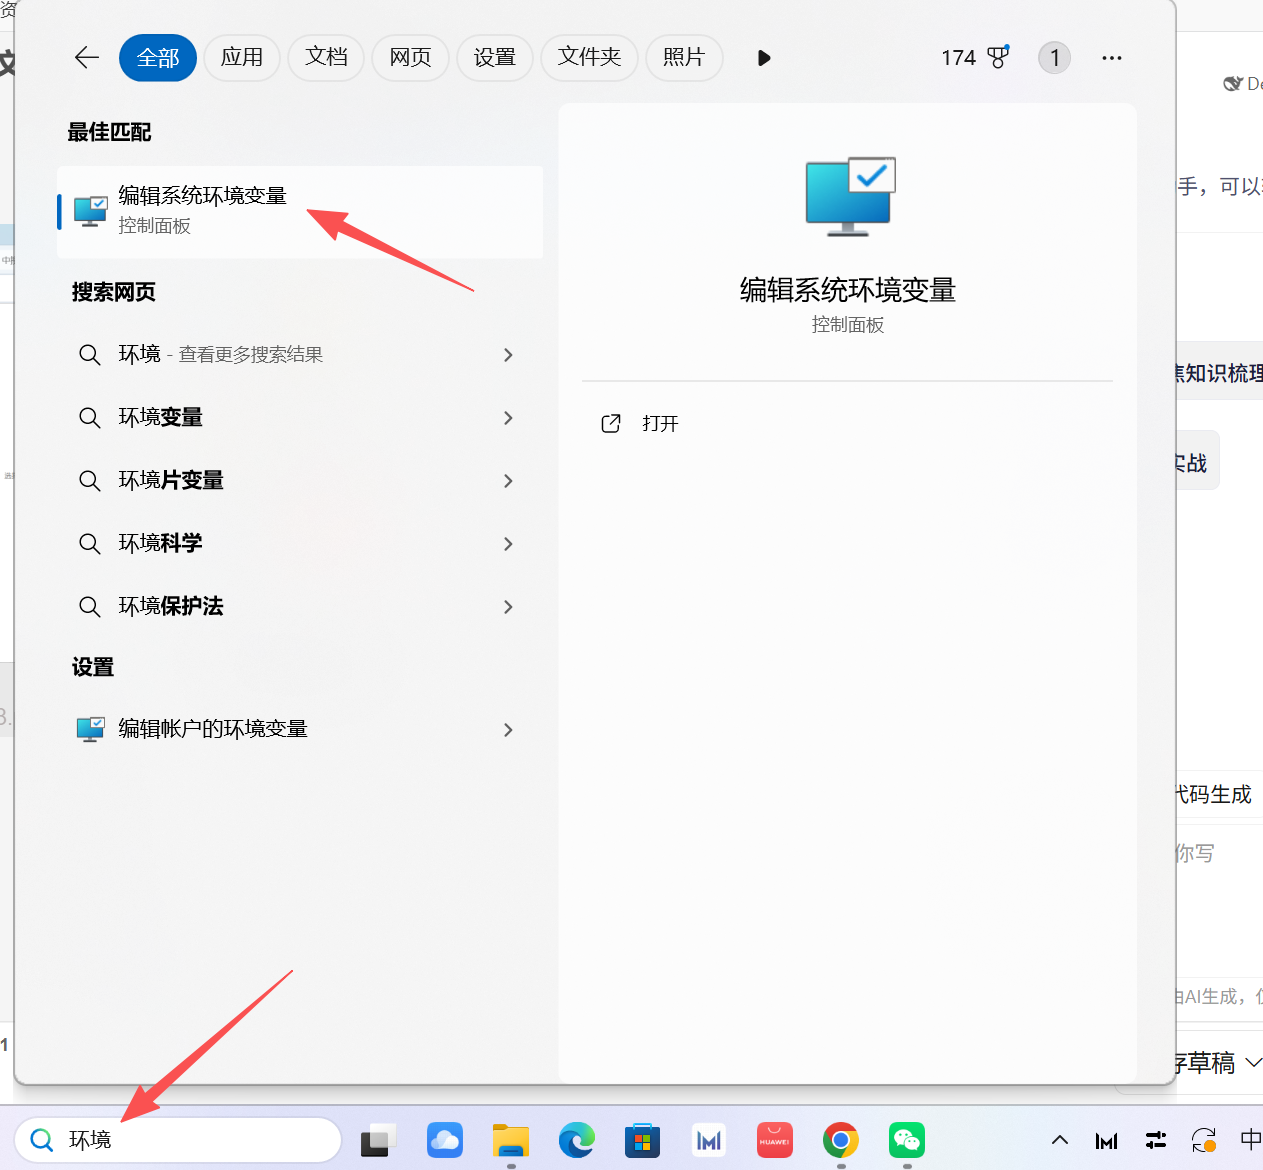Open Google Chrome from the taskbar
This screenshot has height=1170, width=1263.
pyautogui.click(x=840, y=1140)
